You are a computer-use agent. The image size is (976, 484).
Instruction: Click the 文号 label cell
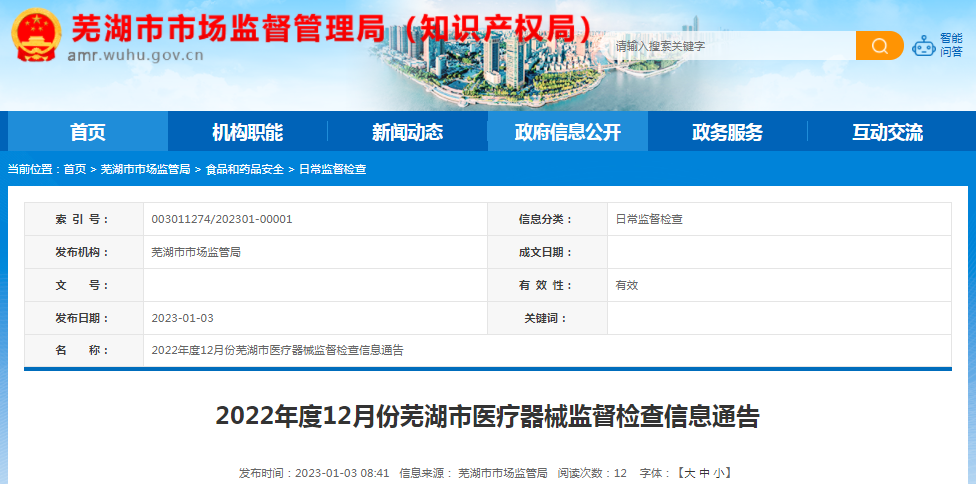tap(84, 285)
